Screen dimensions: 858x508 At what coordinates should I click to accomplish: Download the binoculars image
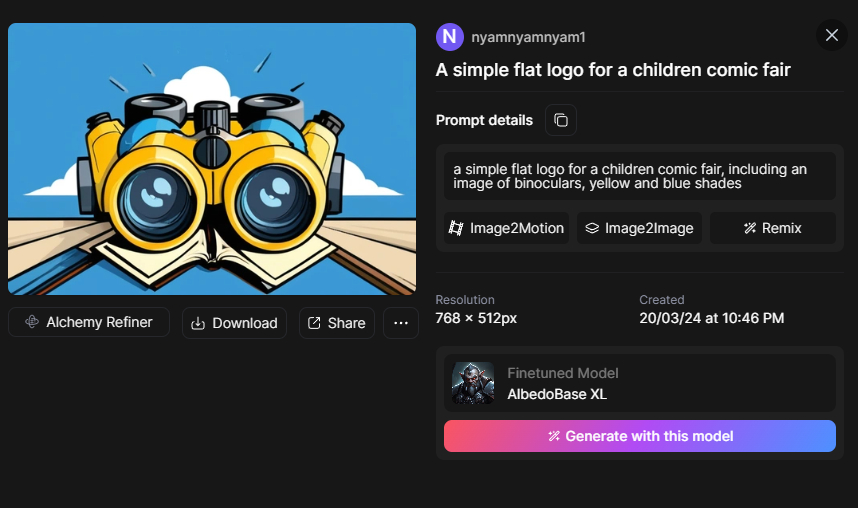click(x=234, y=323)
